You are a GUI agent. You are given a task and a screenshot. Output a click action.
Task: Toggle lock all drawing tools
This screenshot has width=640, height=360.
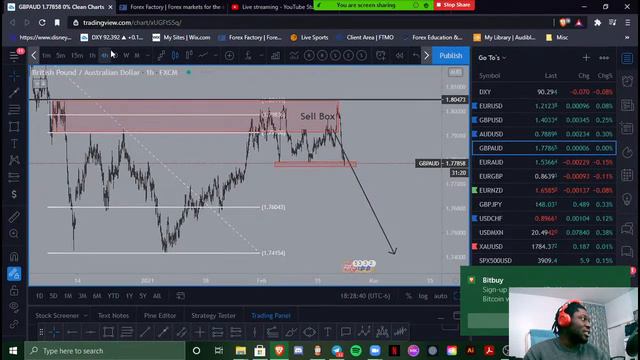pos(14,291)
